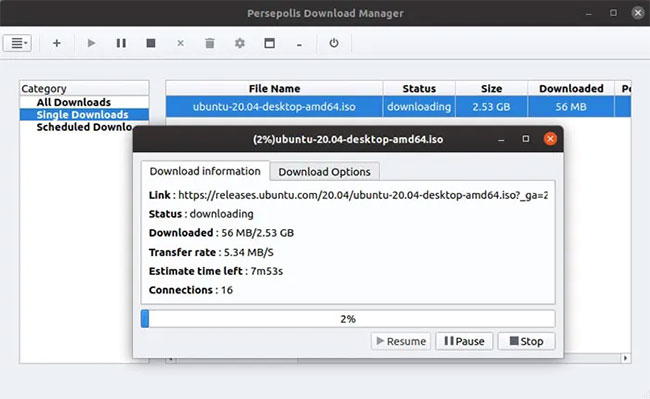Switch to Download Options tab
Screen dimensions: 650x399
point(324,172)
